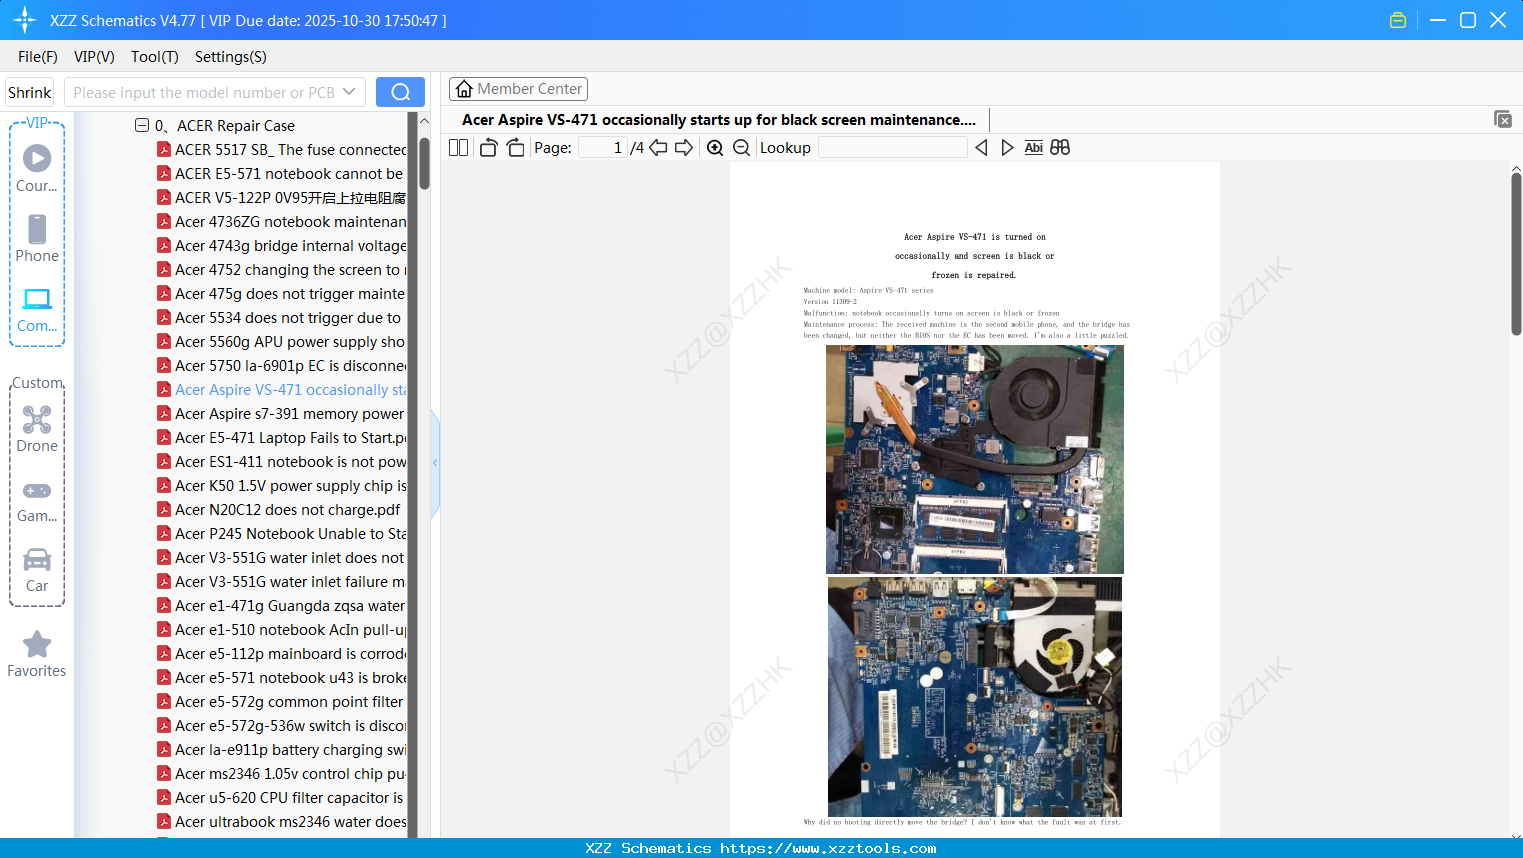The image size is (1523, 858).
Task: Collapse the left panel with the side handle
Action: (x=435, y=462)
